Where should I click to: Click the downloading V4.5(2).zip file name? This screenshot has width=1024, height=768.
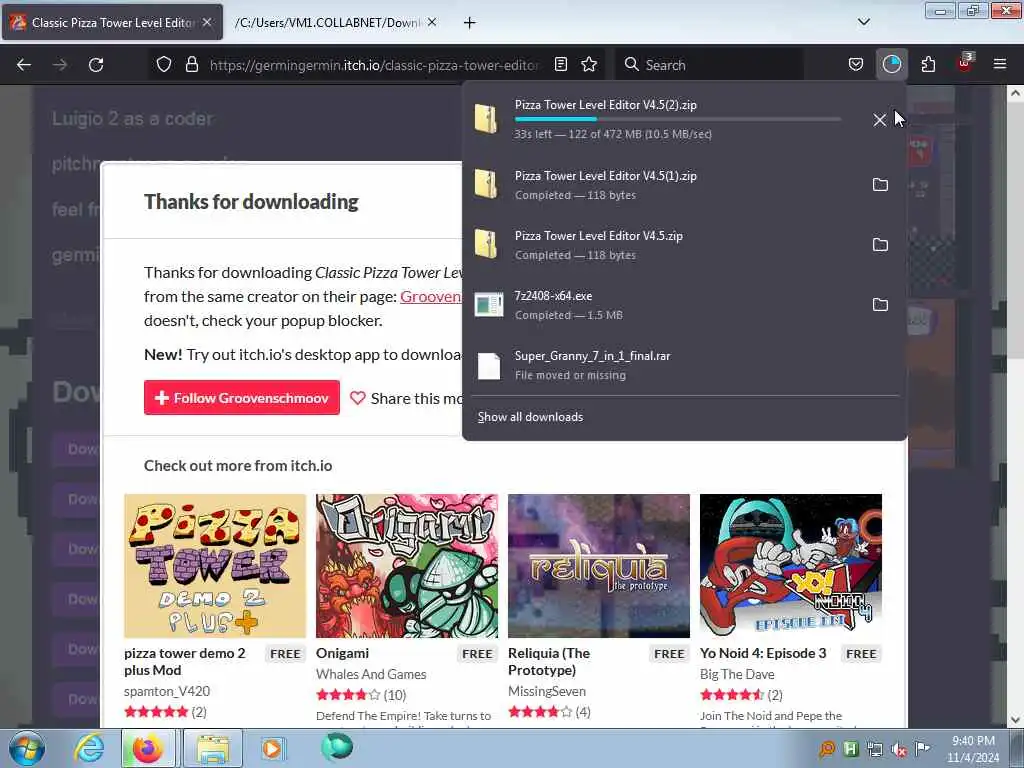pos(605,104)
